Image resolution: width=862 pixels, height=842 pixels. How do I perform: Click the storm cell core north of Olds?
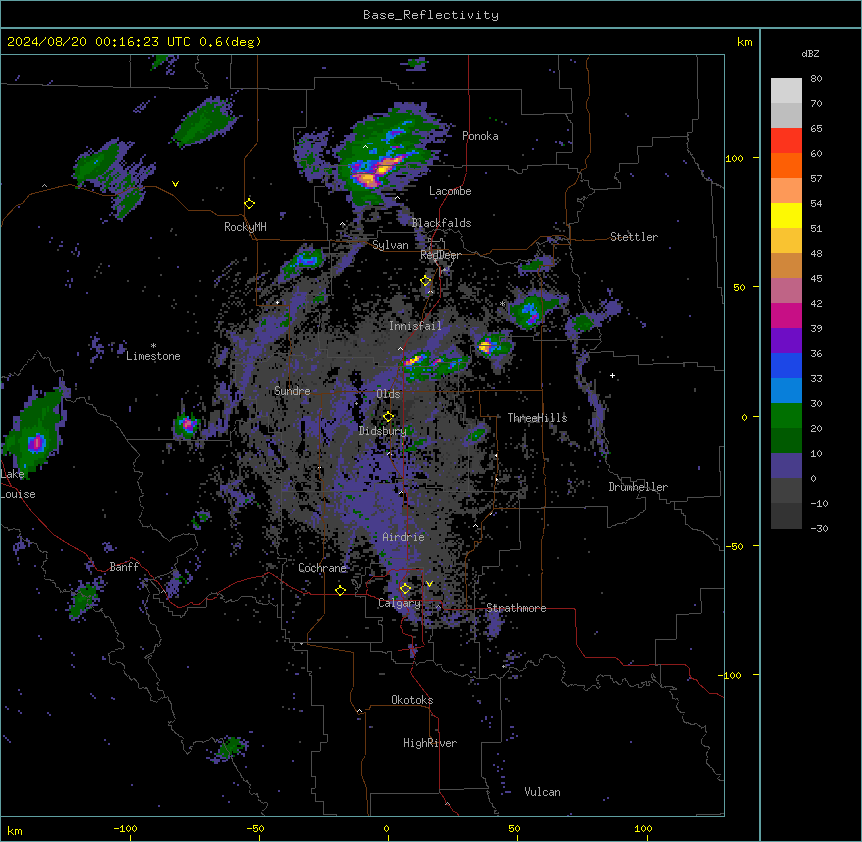click(x=414, y=361)
